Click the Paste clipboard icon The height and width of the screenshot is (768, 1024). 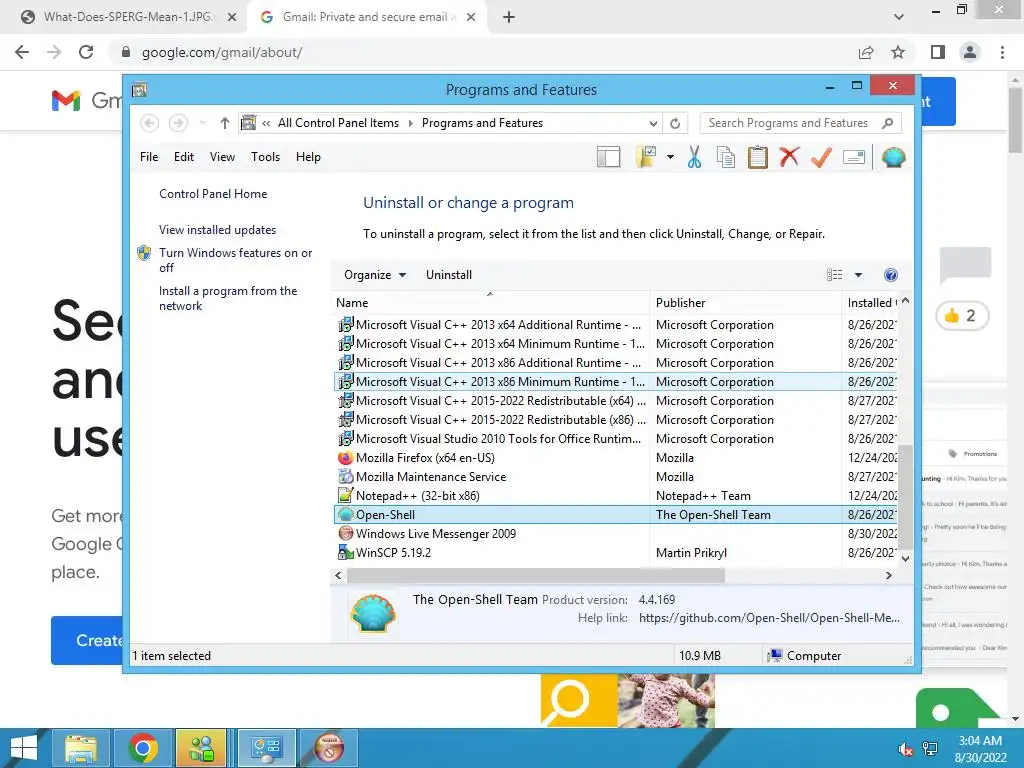[758, 157]
